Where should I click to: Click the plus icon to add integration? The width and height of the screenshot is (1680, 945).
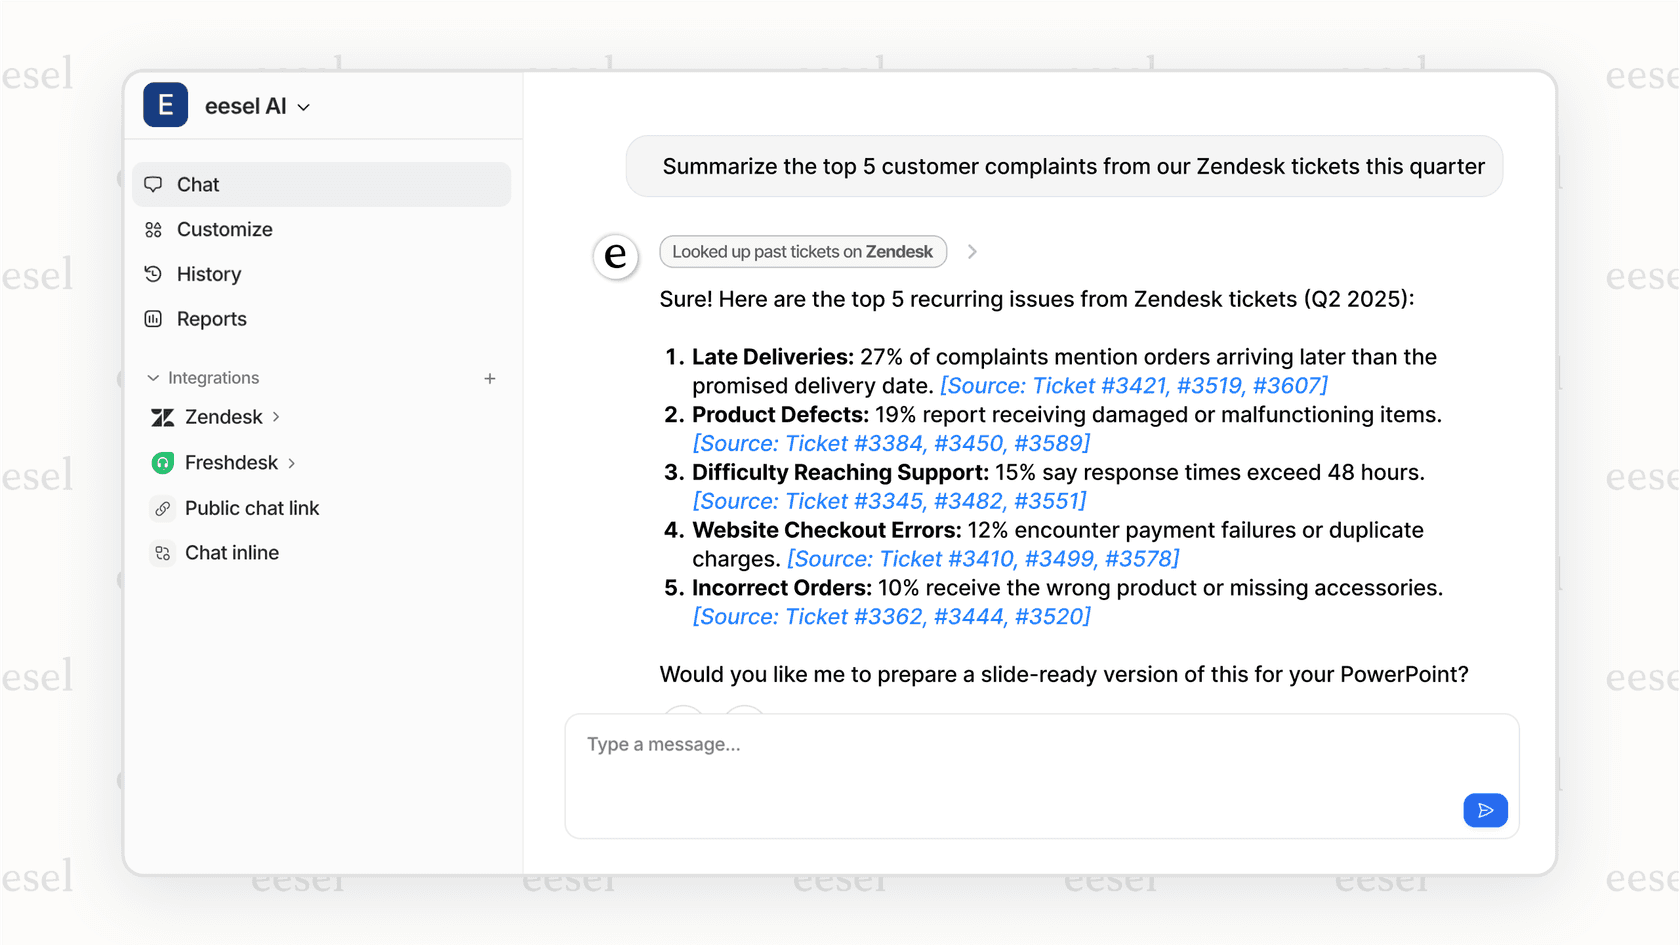(490, 378)
